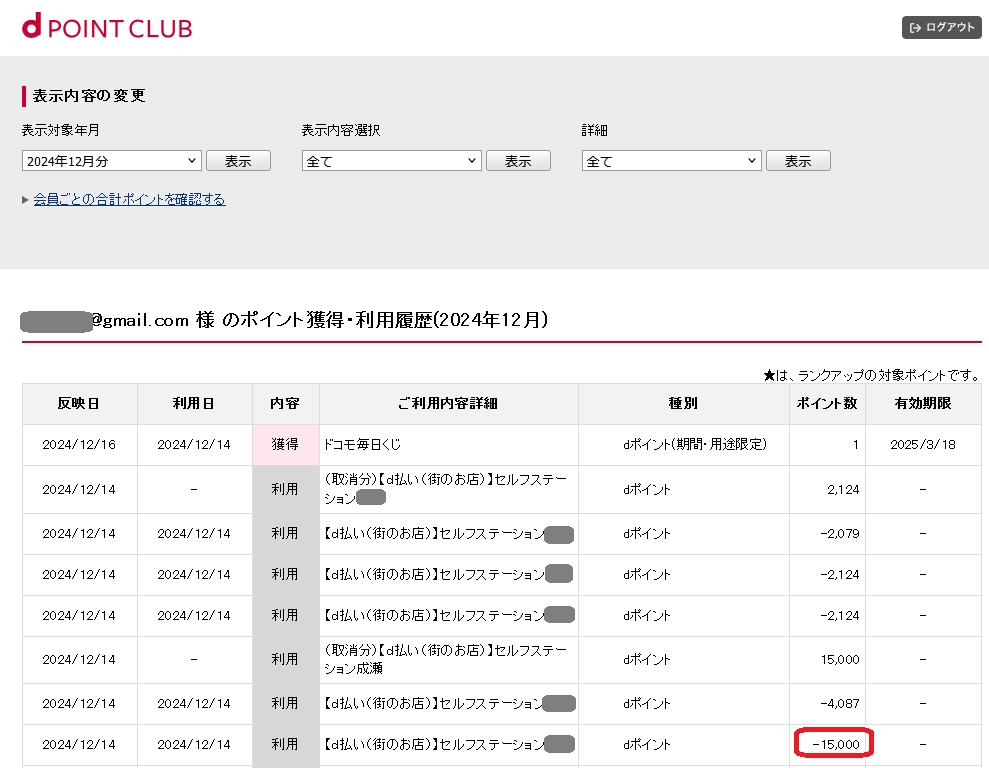Screen dimensions: 989x768
Task: Open the 詳細 dropdown set to 全て
Action: (x=672, y=161)
